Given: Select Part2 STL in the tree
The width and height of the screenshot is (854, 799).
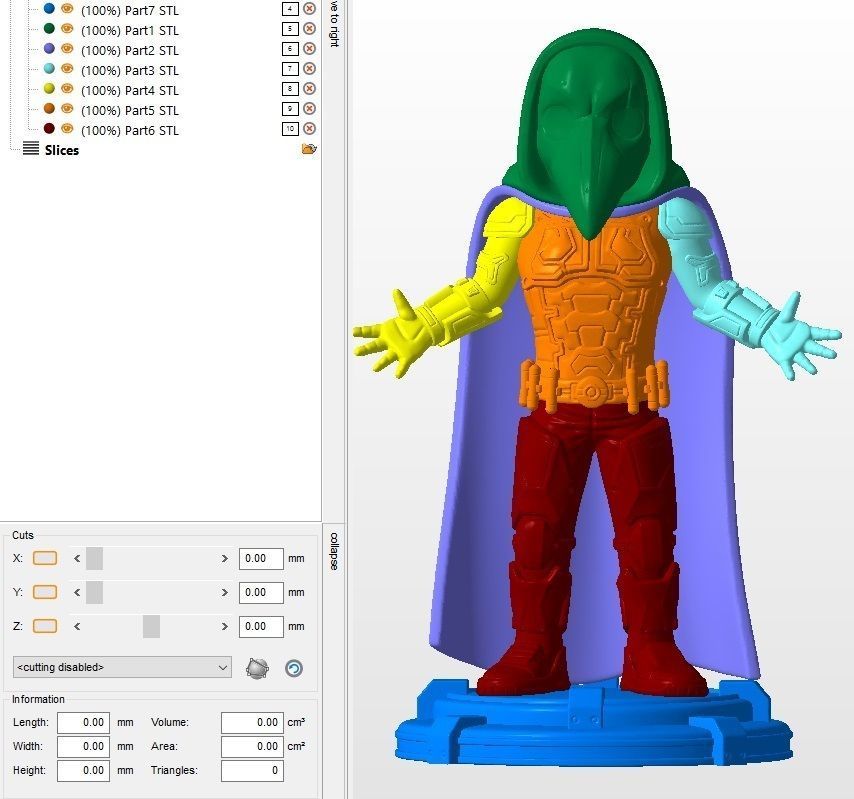Looking at the screenshot, I should (130, 51).
